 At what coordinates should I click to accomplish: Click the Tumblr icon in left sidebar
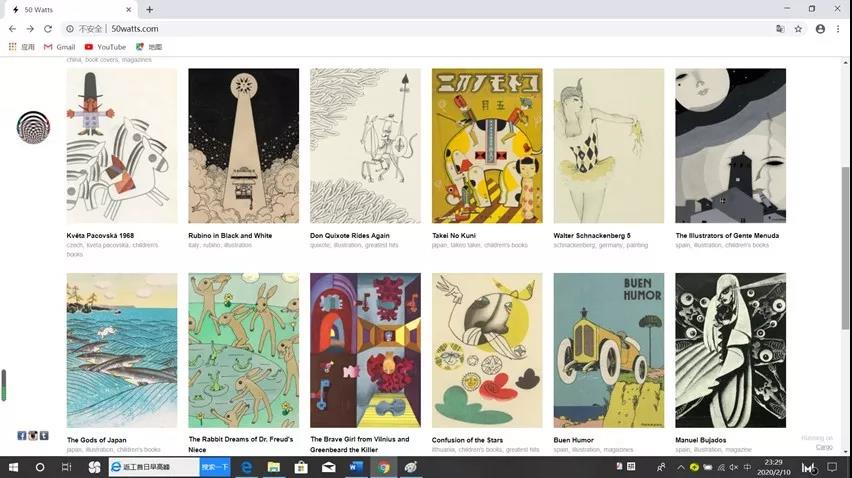tap(44, 436)
